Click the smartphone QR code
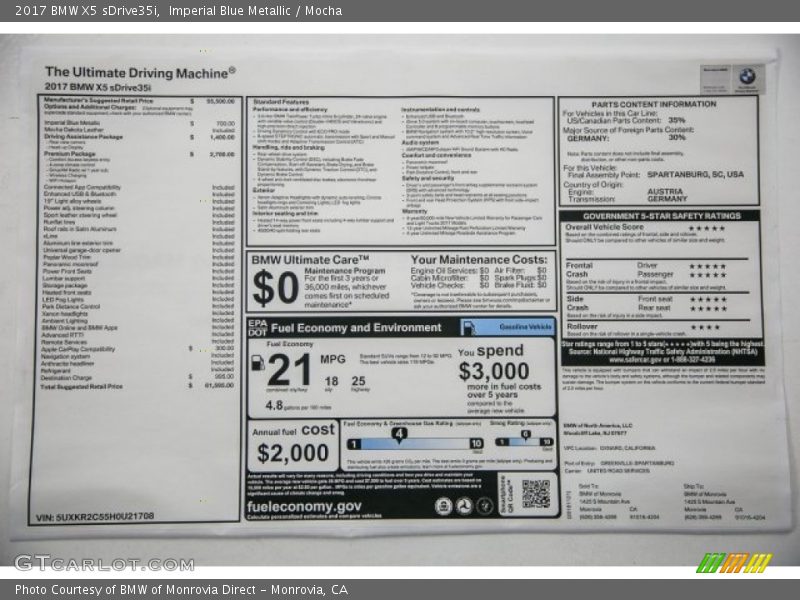800x600 pixels. pos(536,493)
